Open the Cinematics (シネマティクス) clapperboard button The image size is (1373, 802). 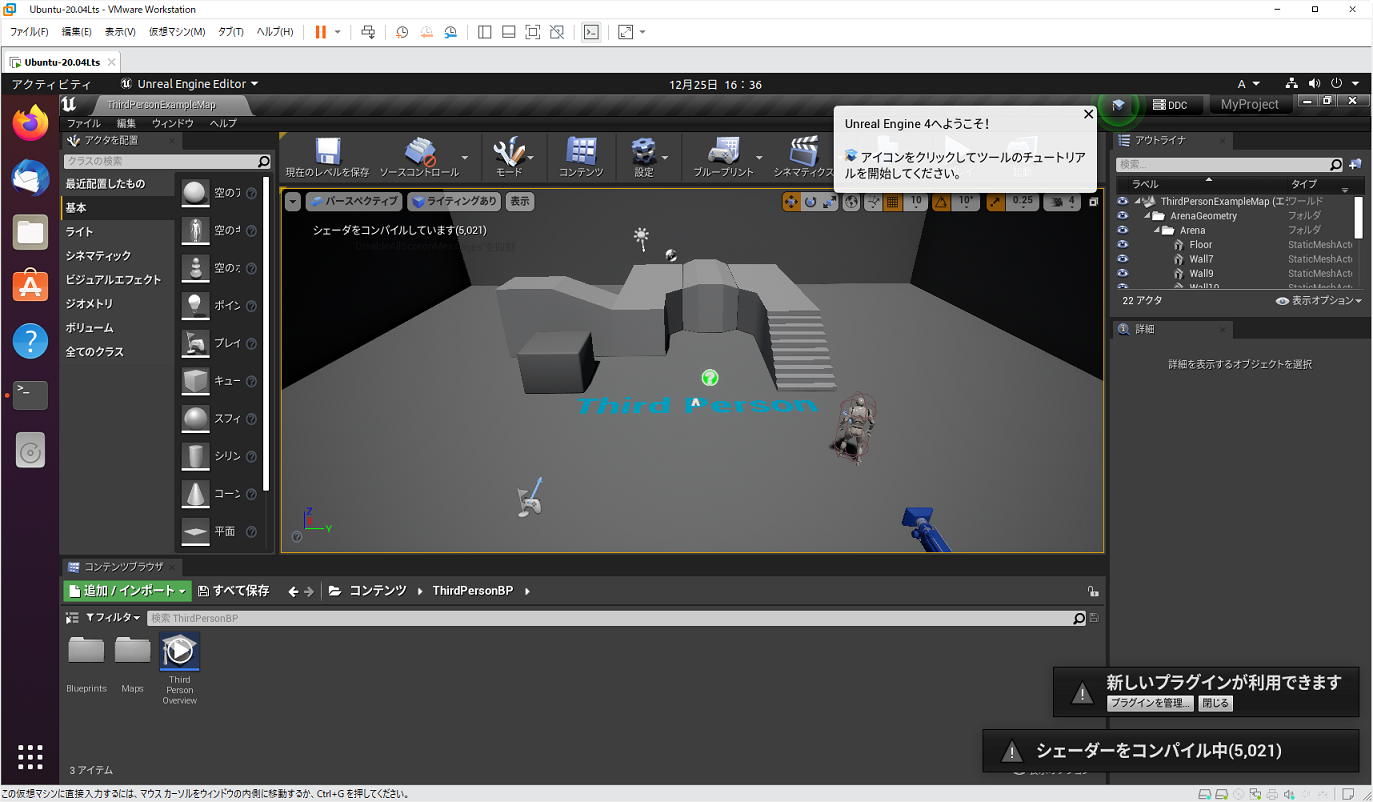(x=803, y=157)
